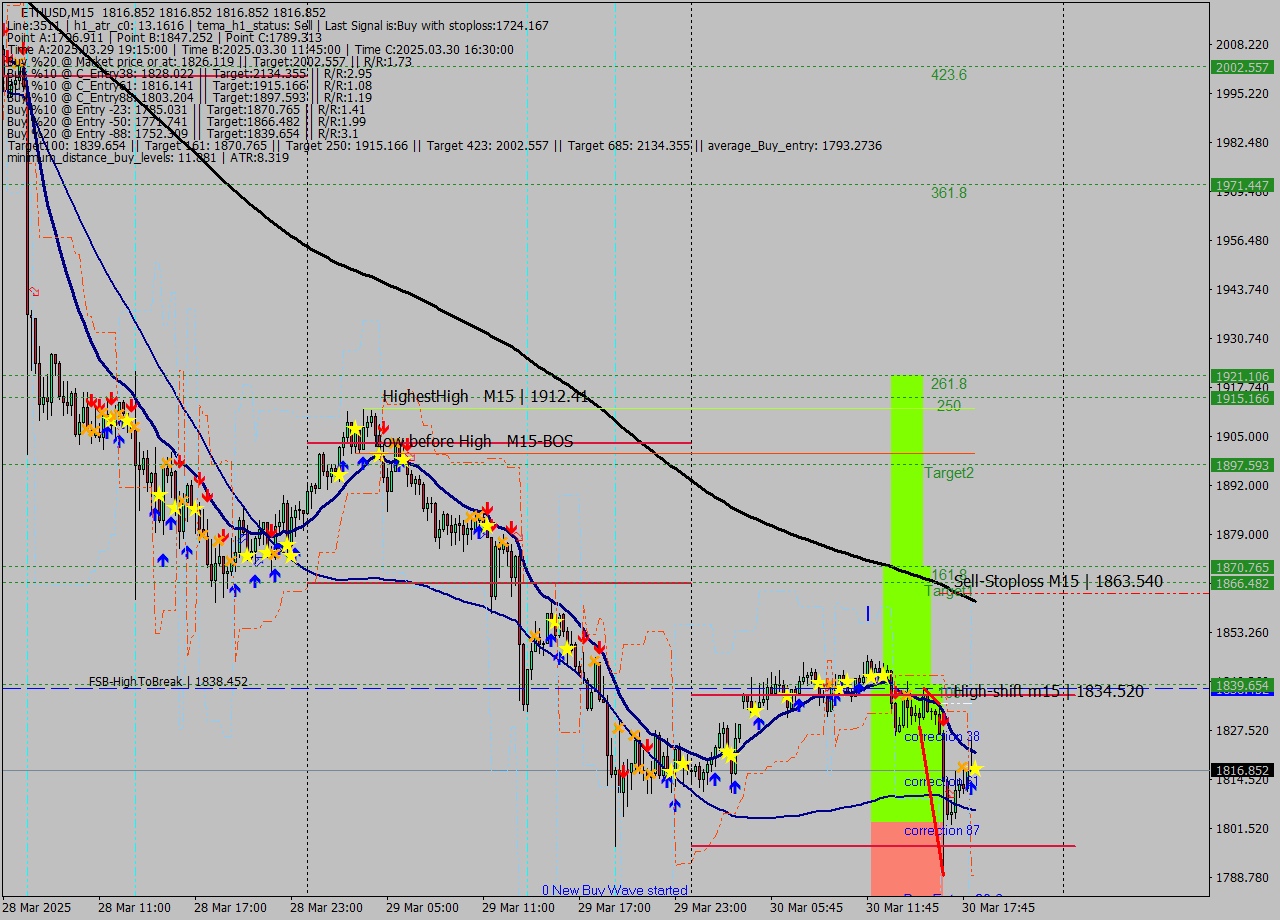Click the New Buy Wave started text
This screenshot has width=1280, height=920.
click(x=615, y=890)
